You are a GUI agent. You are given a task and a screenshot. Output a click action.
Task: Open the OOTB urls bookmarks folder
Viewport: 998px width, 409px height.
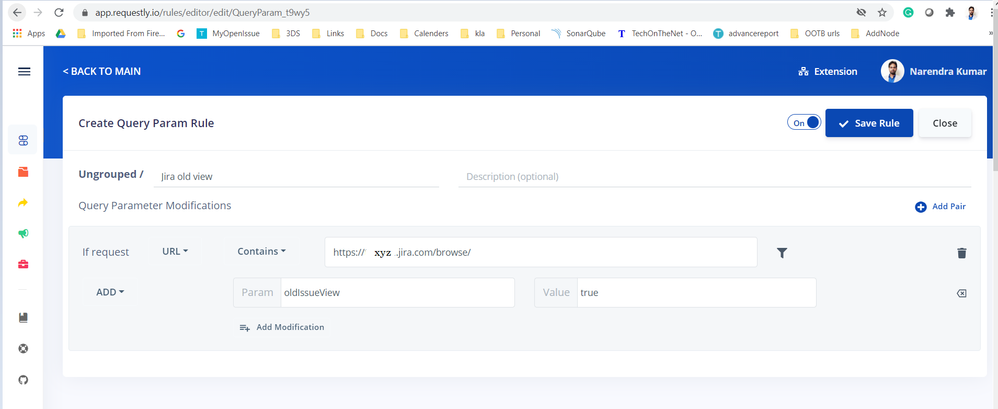click(814, 33)
